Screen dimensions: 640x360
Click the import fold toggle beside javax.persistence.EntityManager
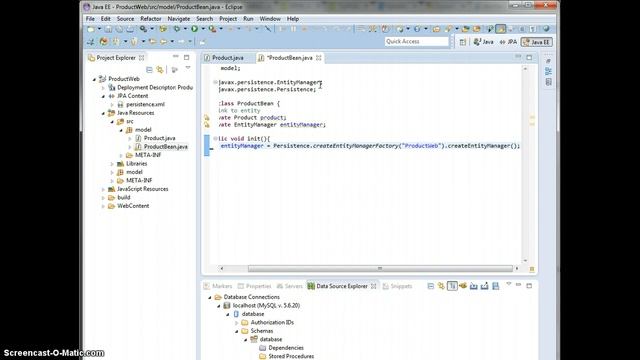point(215,82)
